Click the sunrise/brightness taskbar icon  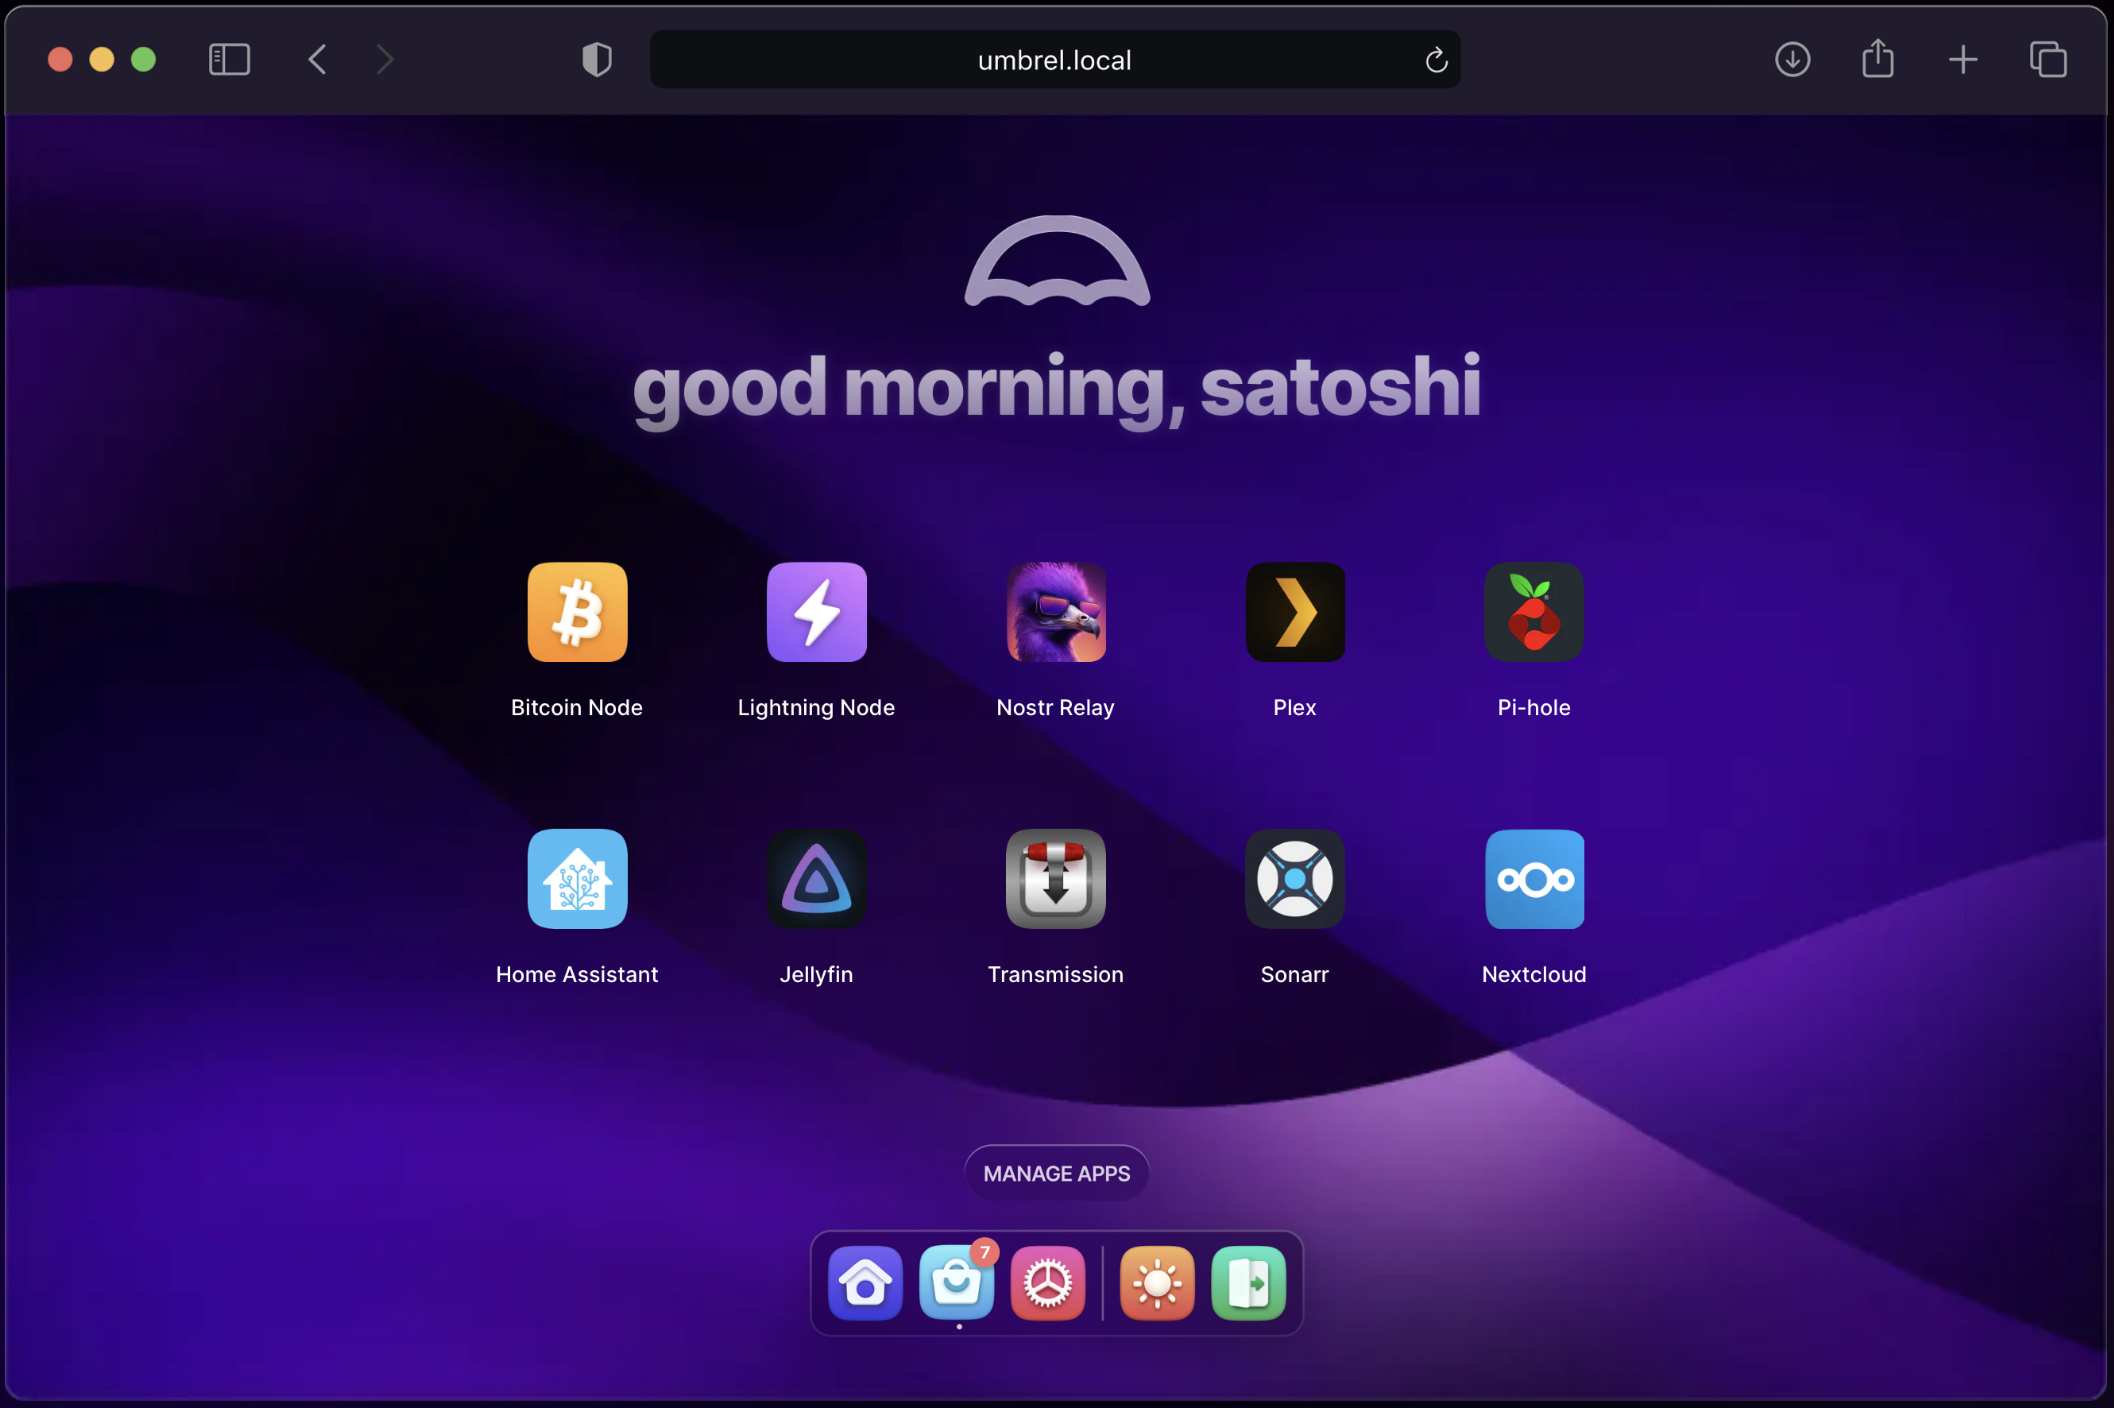point(1156,1284)
